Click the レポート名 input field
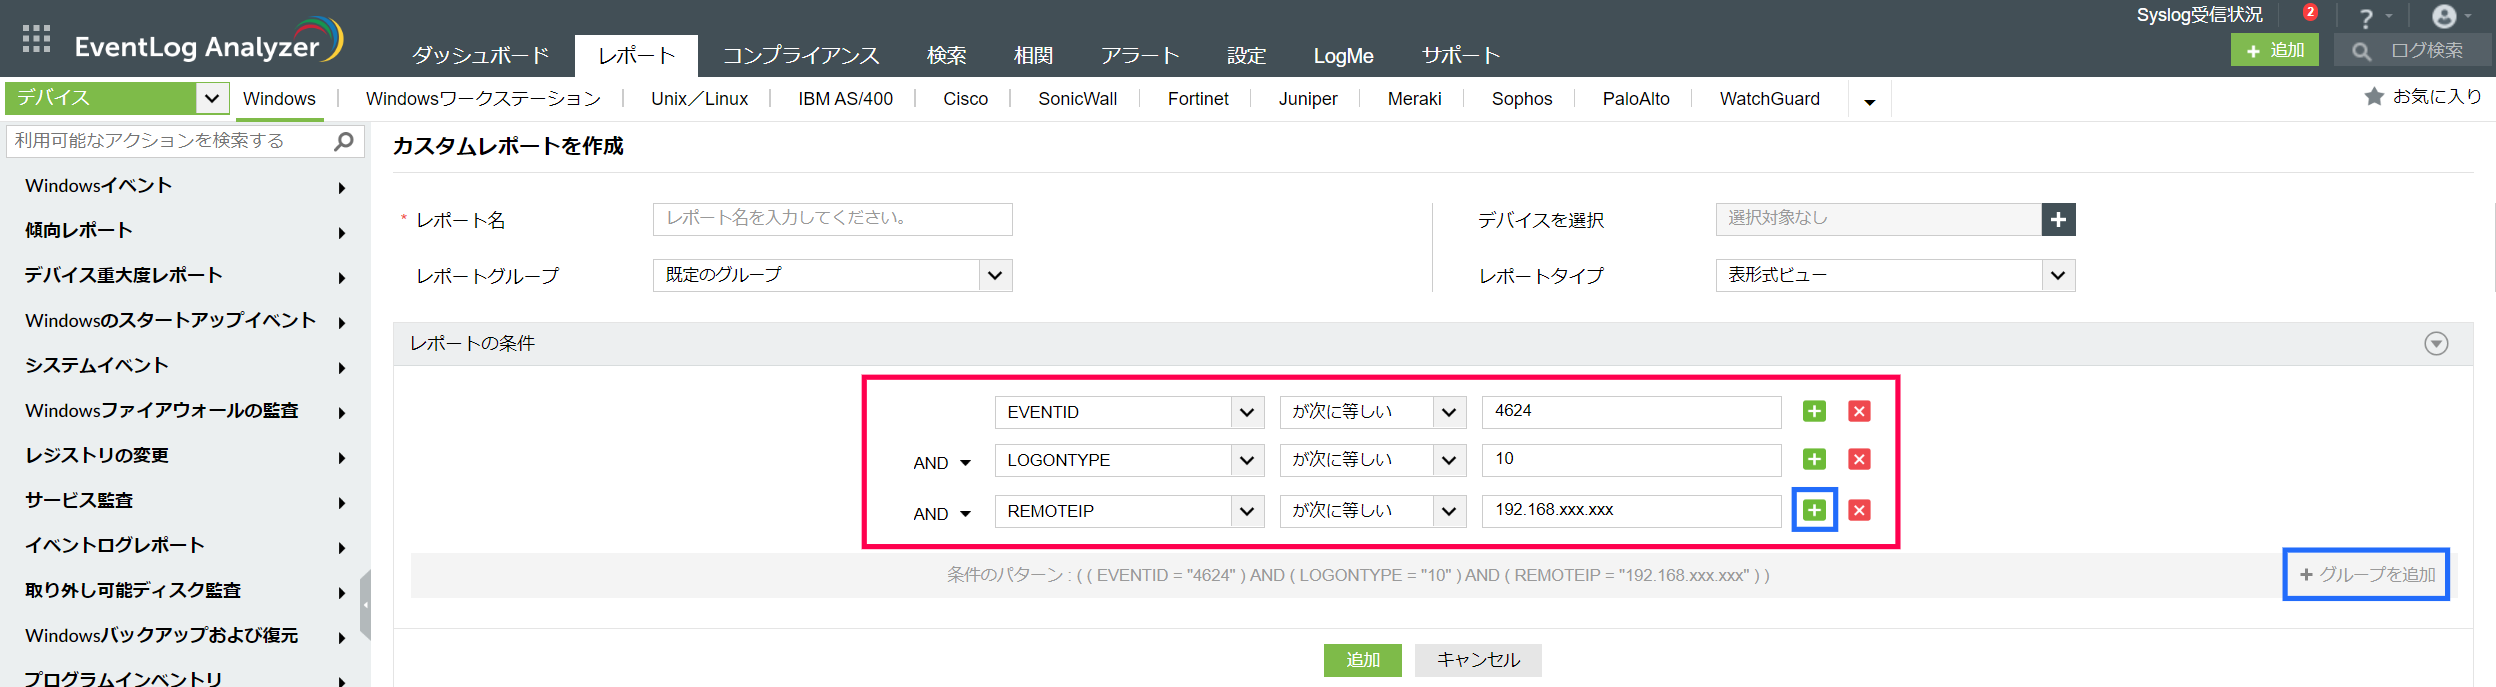The image size is (2496, 687). point(832,219)
